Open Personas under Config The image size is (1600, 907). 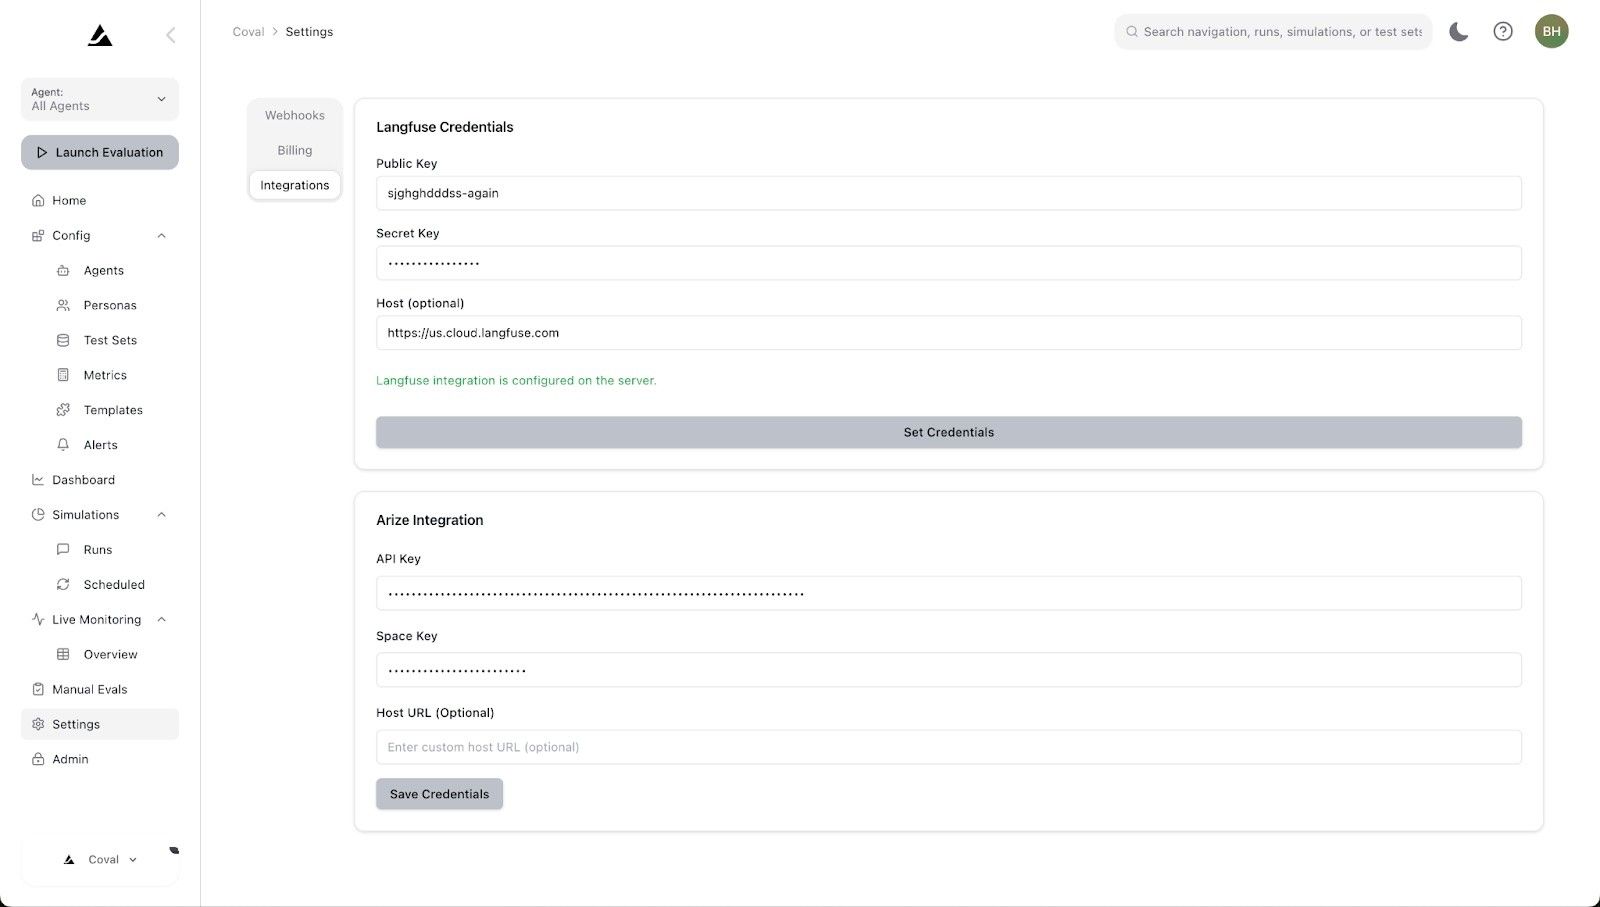(x=110, y=306)
